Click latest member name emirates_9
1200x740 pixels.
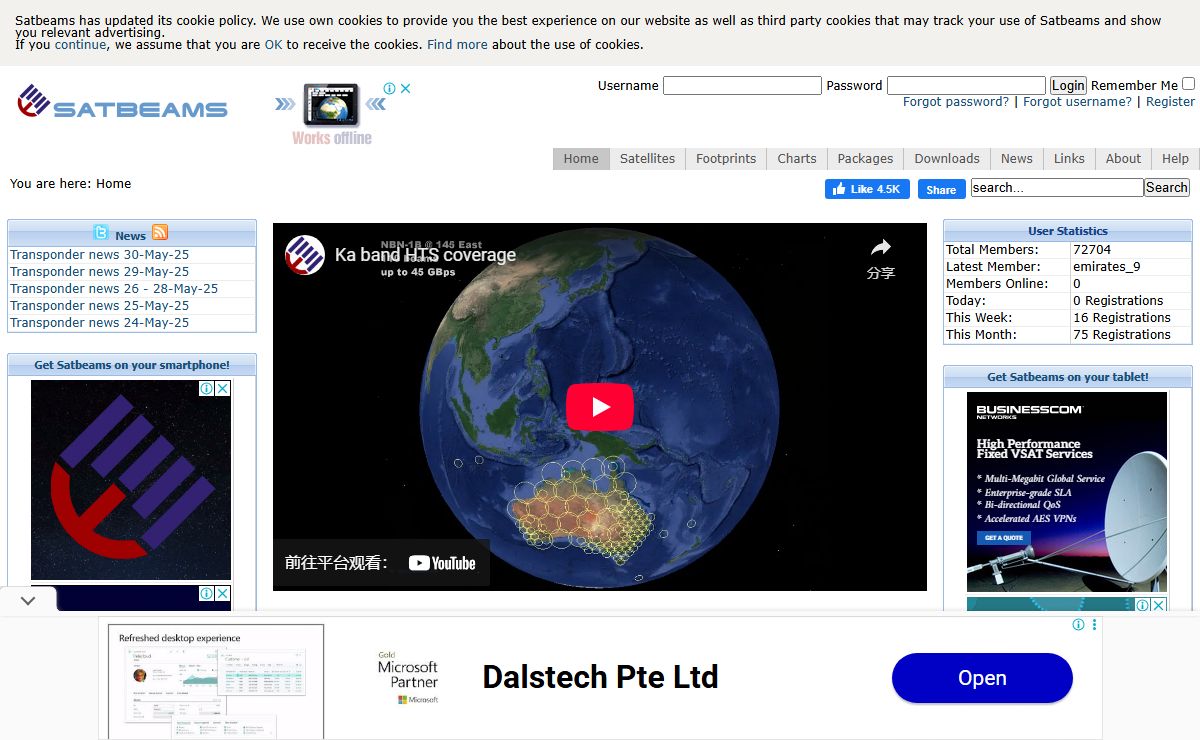[1107, 267]
